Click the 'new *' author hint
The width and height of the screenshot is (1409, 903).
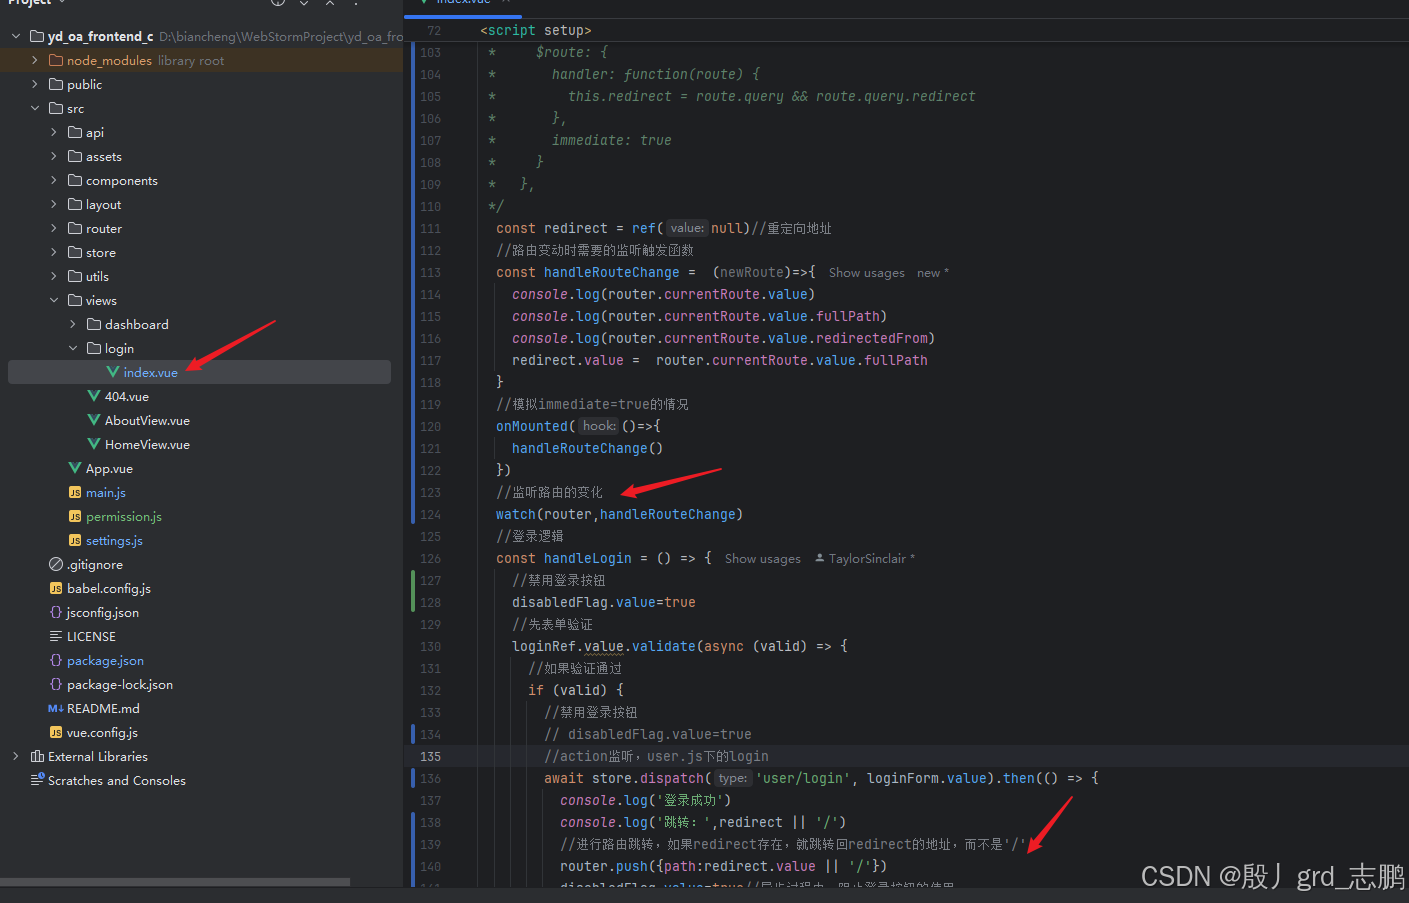point(933,273)
